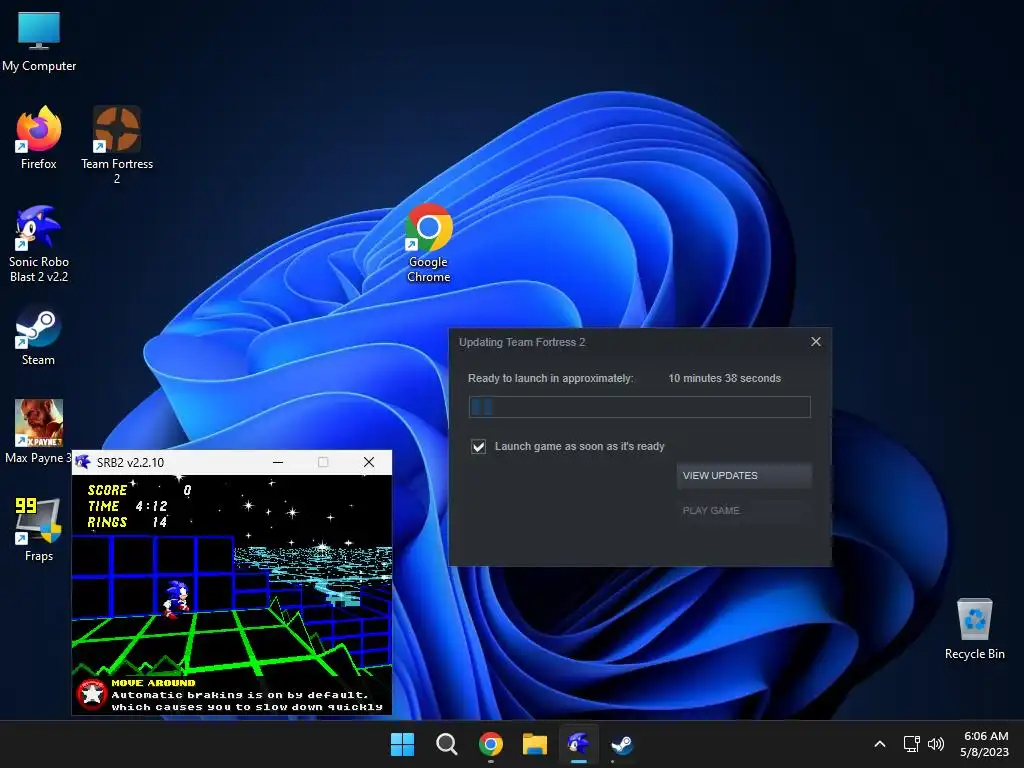Open taskbar Search
The height and width of the screenshot is (768, 1024).
pyautogui.click(x=447, y=744)
